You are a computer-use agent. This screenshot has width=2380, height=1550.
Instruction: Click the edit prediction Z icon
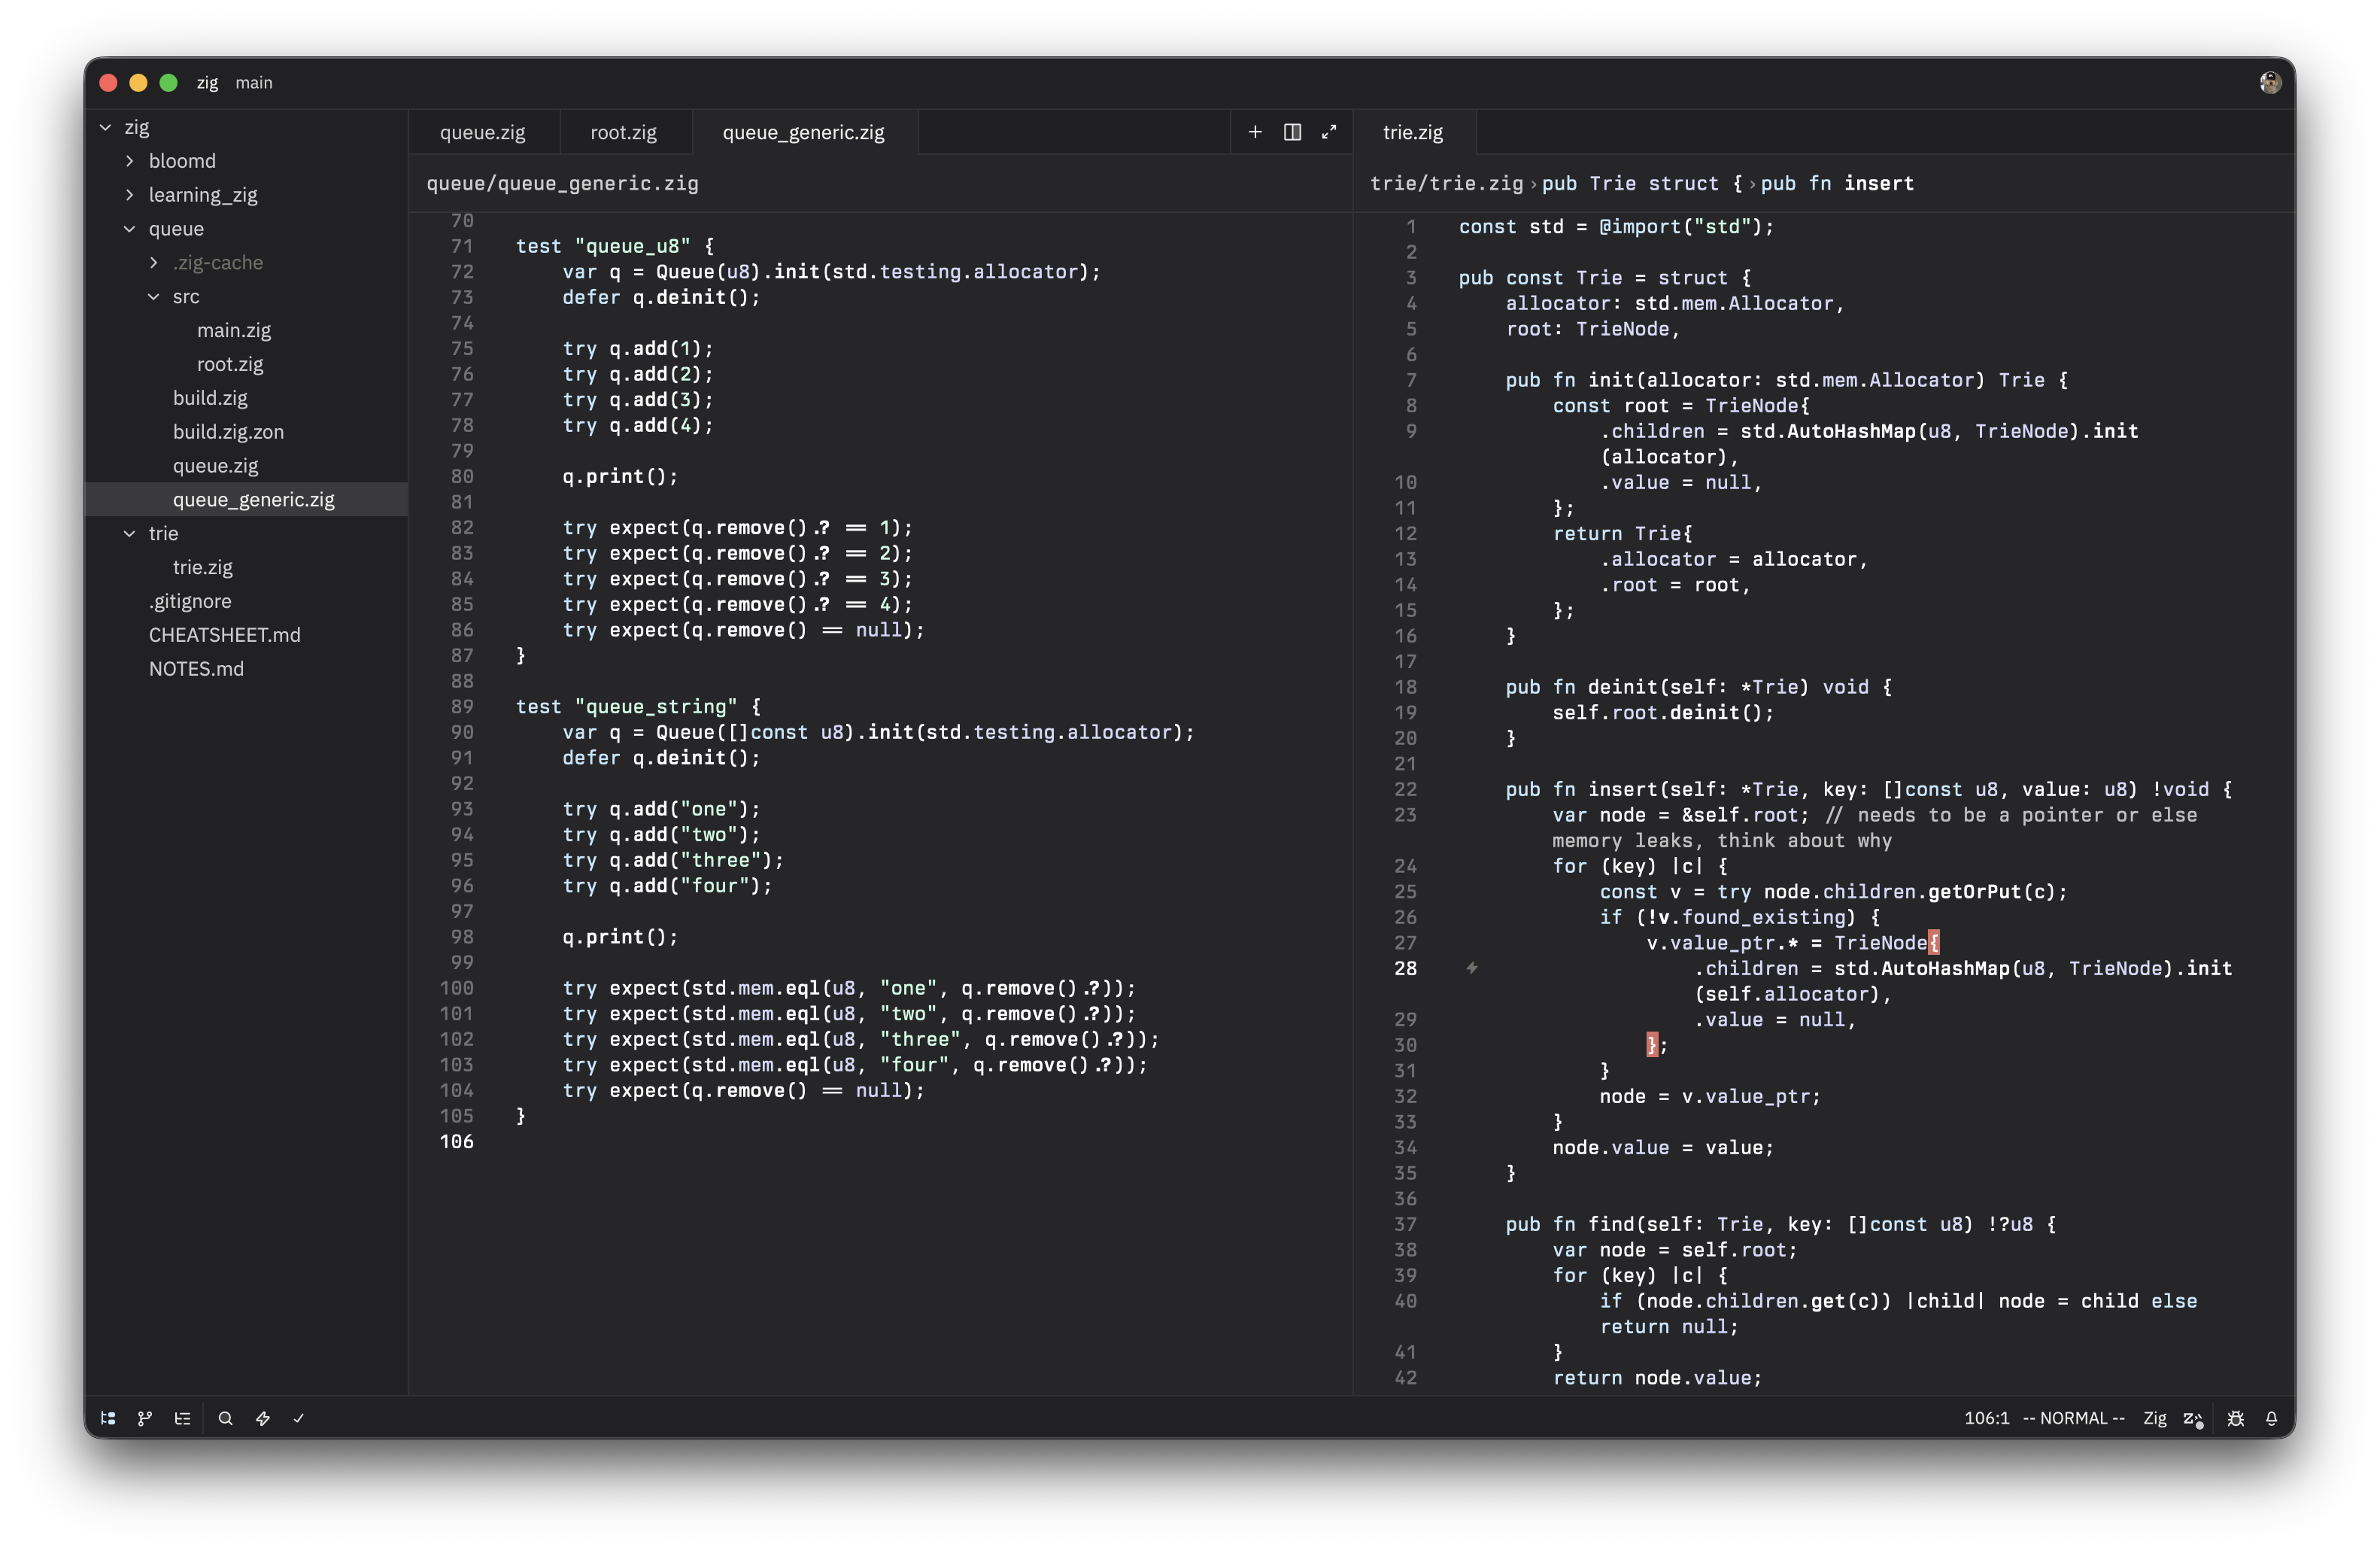(2193, 1419)
